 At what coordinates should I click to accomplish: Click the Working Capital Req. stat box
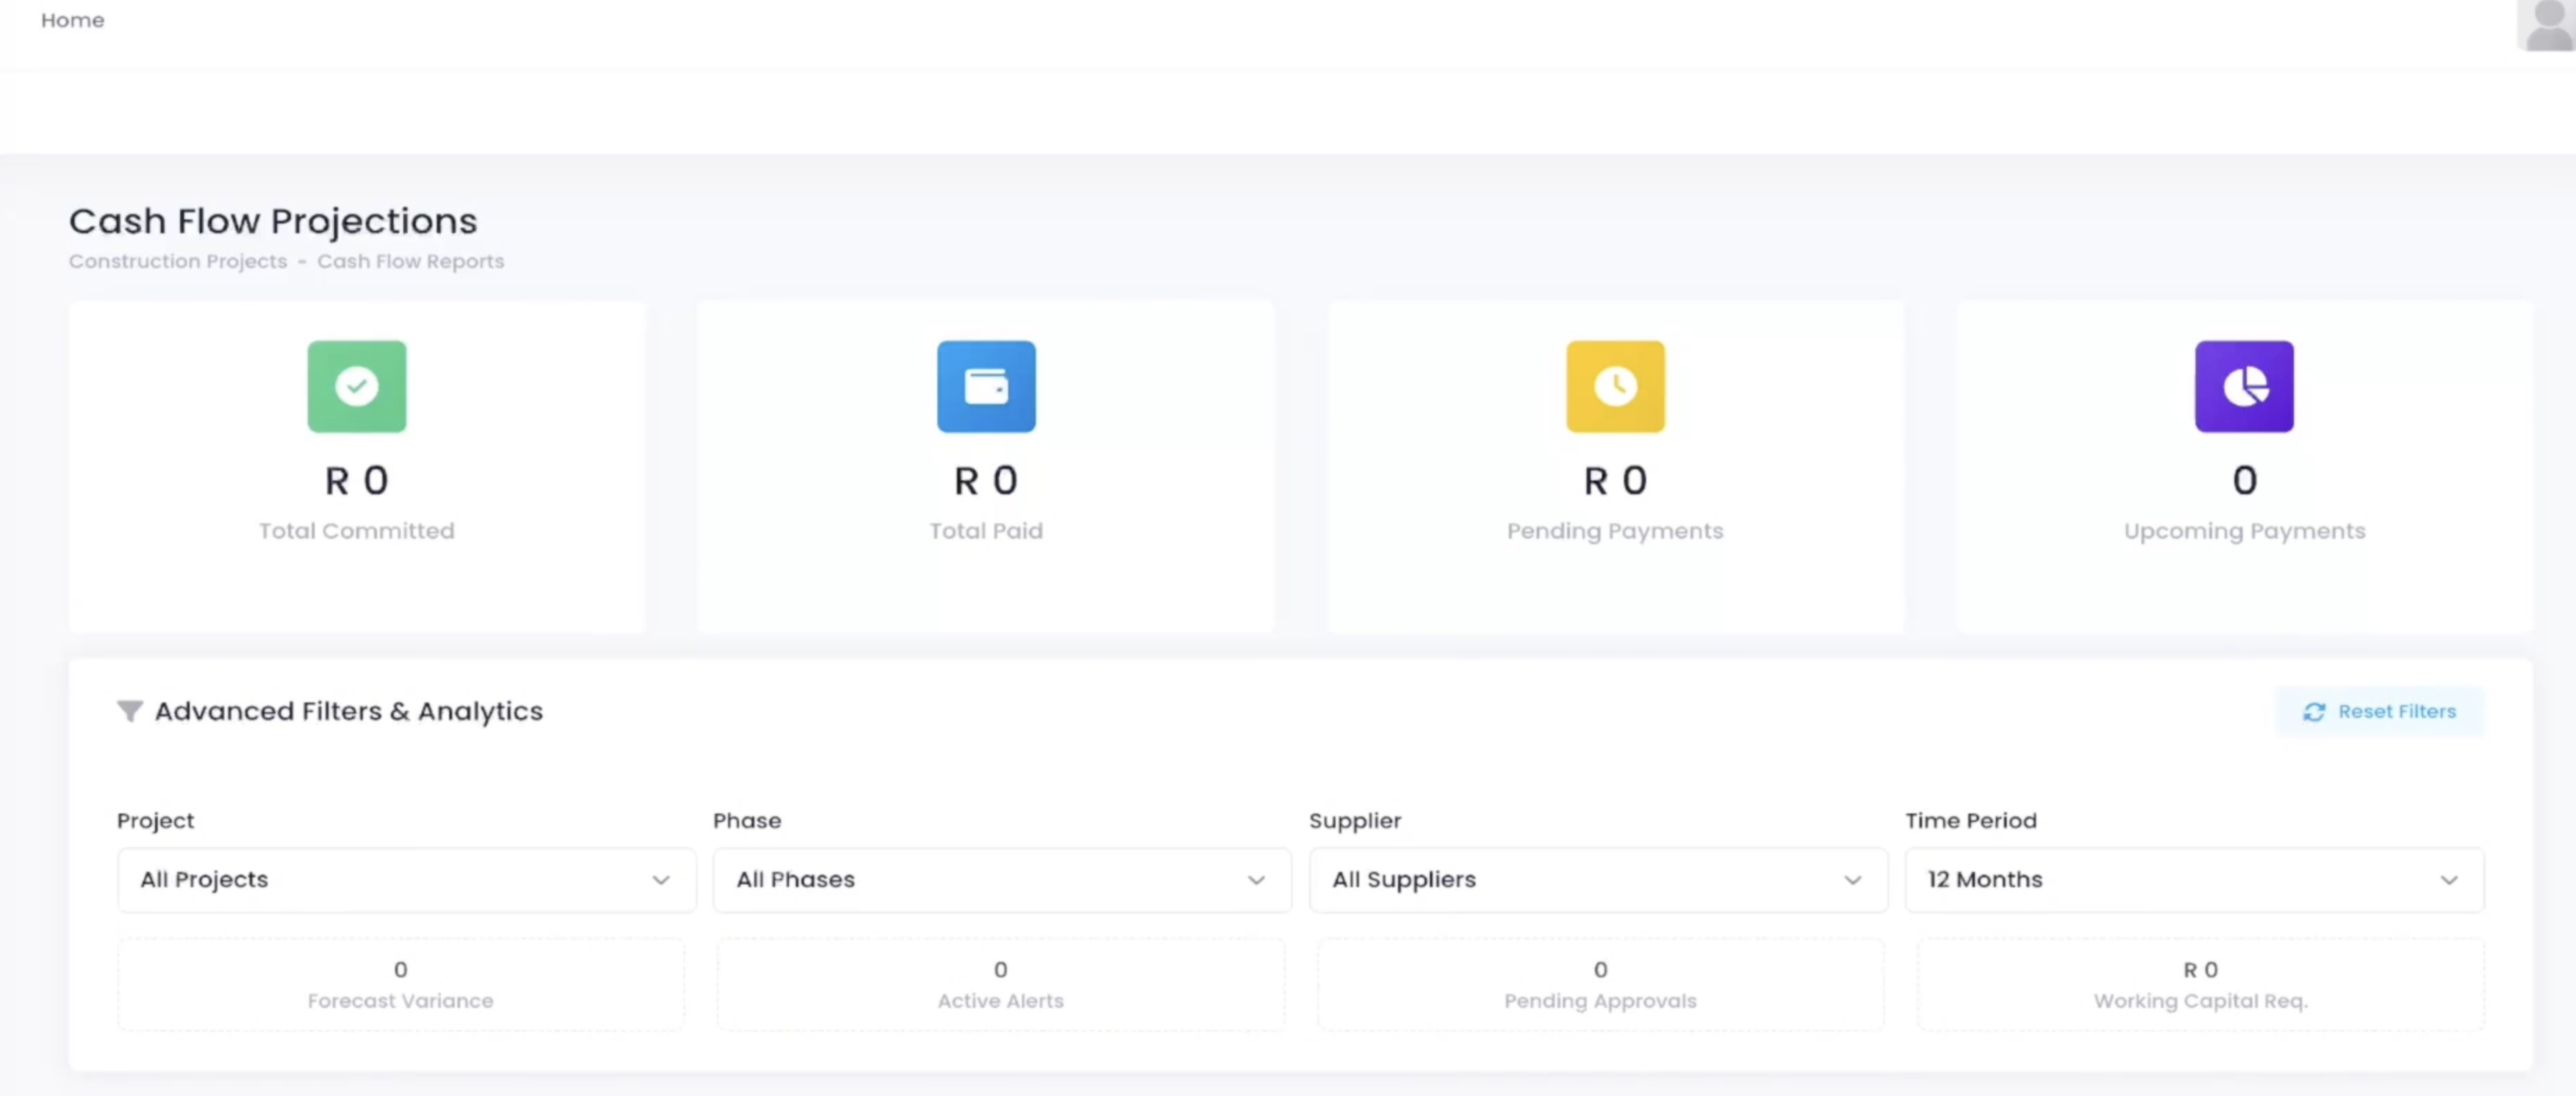(2200, 984)
